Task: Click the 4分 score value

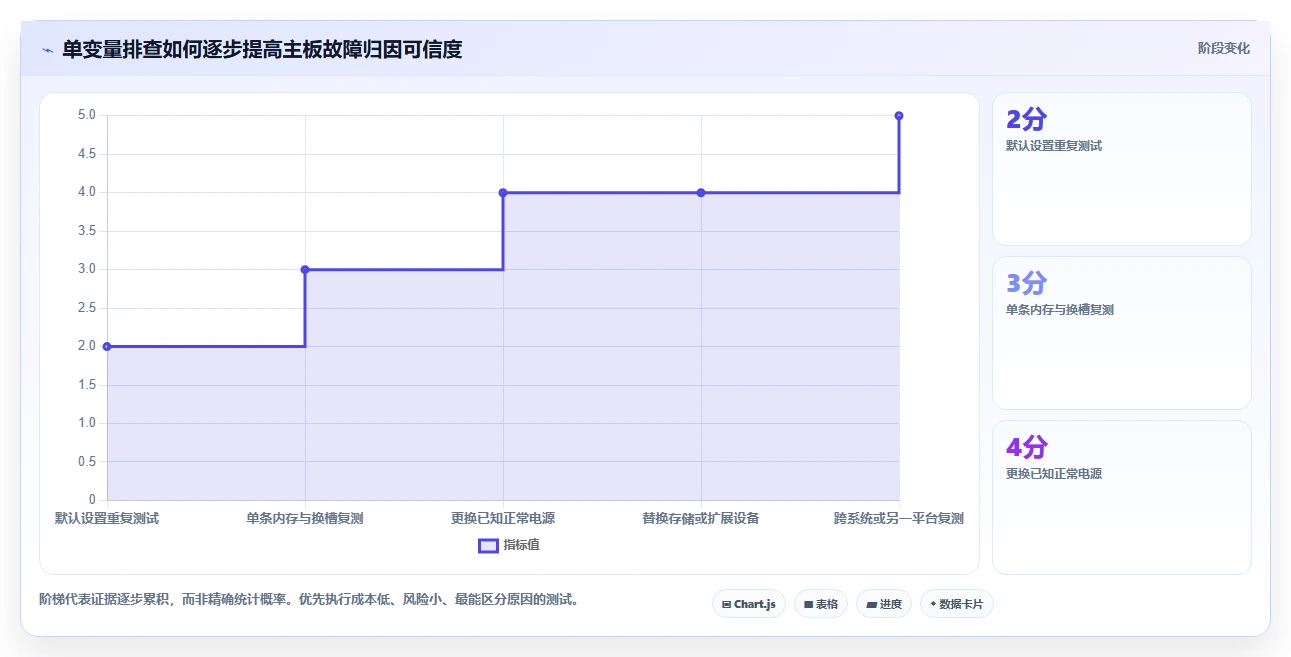Action: point(1026,447)
